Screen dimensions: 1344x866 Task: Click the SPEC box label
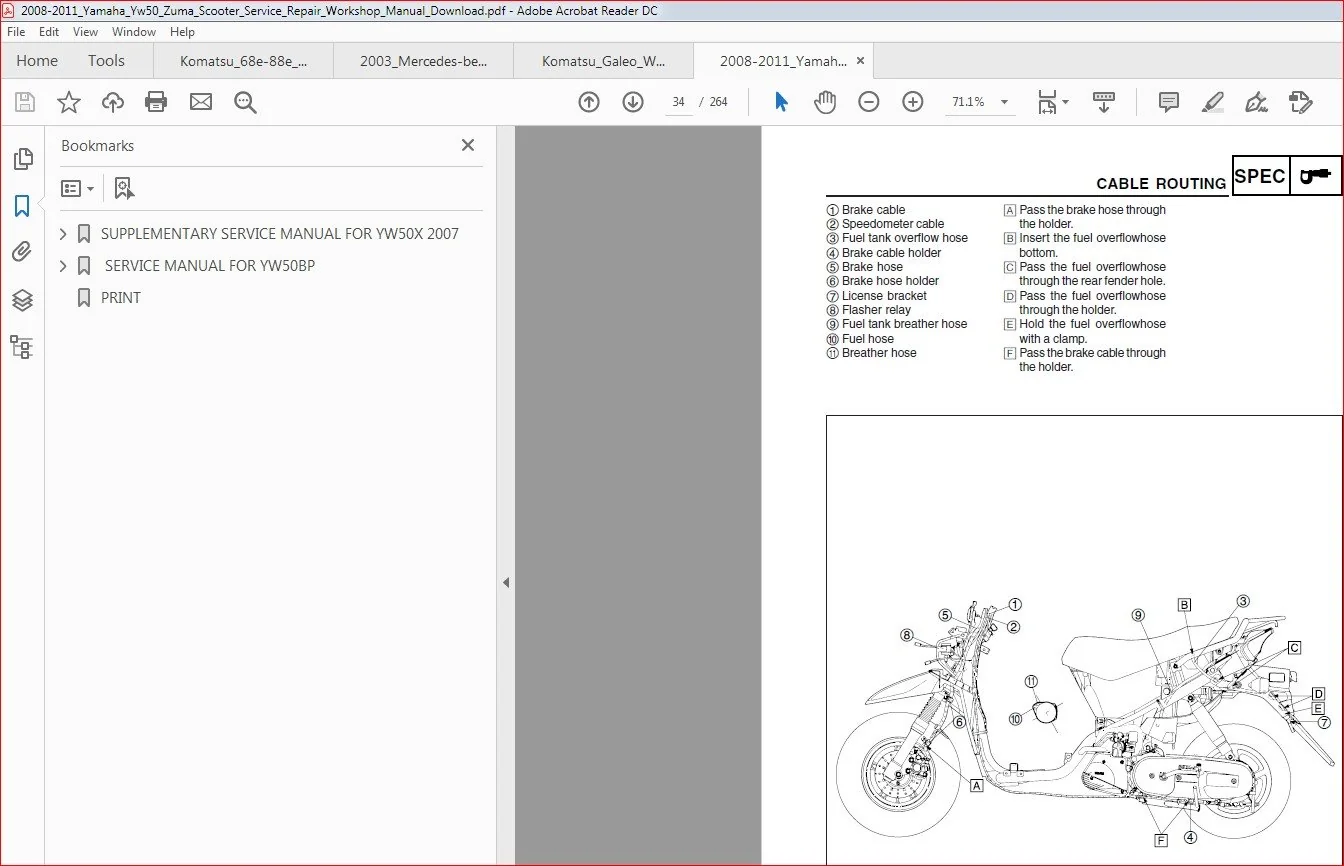point(1260,176)
